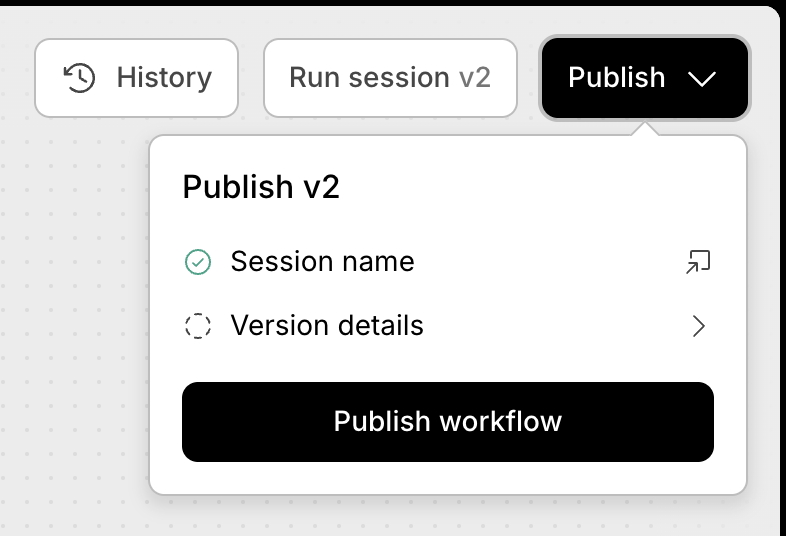786x536 pixels.
Task: Select the Session name row label
Action: [322, 262]
